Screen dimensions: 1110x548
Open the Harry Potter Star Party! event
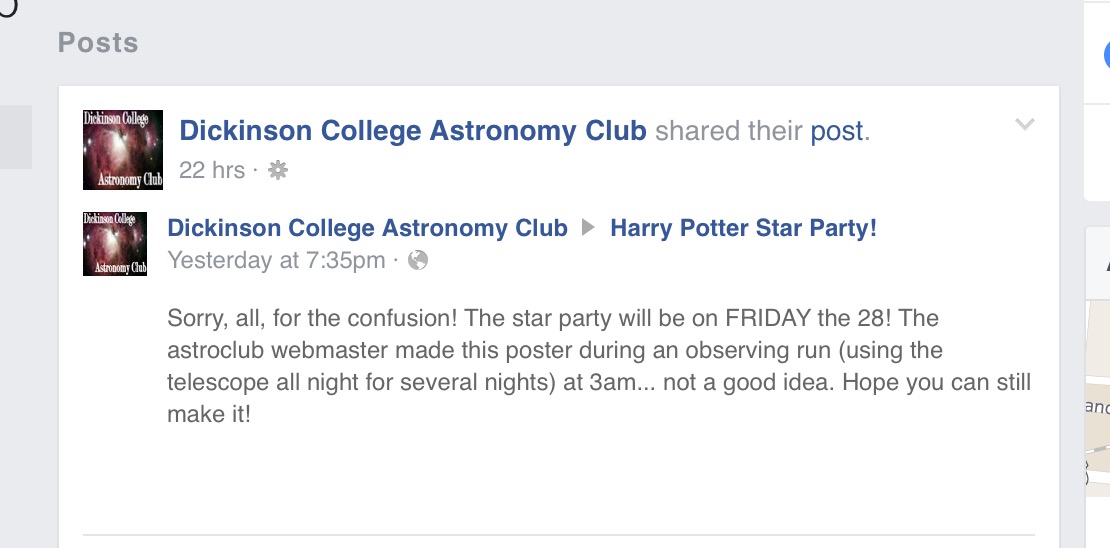pos(743,228)
